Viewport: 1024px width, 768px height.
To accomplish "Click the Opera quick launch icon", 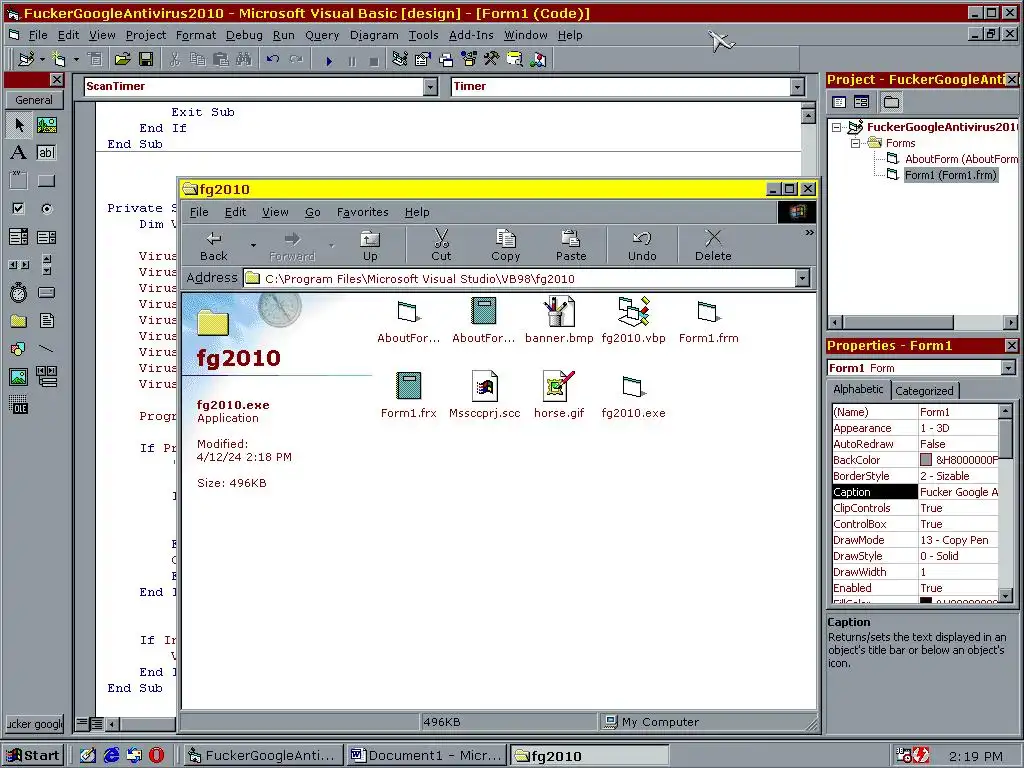I will tap(157, 756).
